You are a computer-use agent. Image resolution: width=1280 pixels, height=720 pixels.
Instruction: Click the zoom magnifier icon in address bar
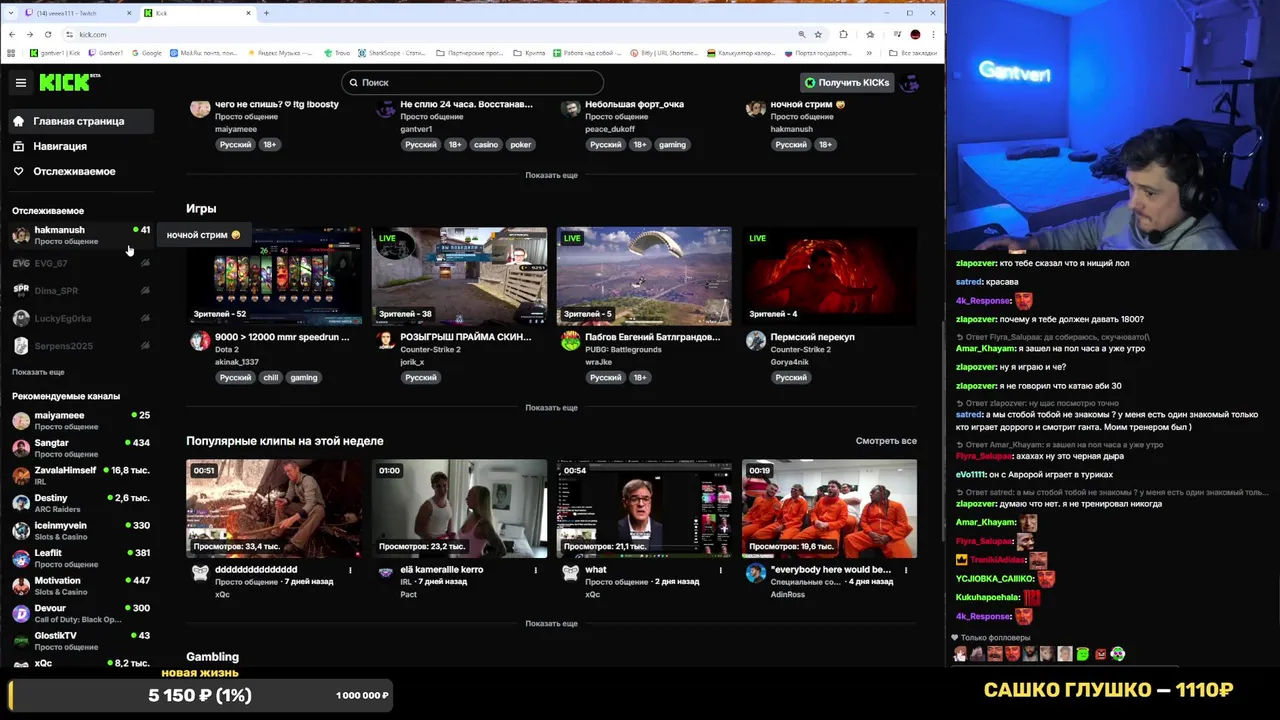(x=801, y=34)
